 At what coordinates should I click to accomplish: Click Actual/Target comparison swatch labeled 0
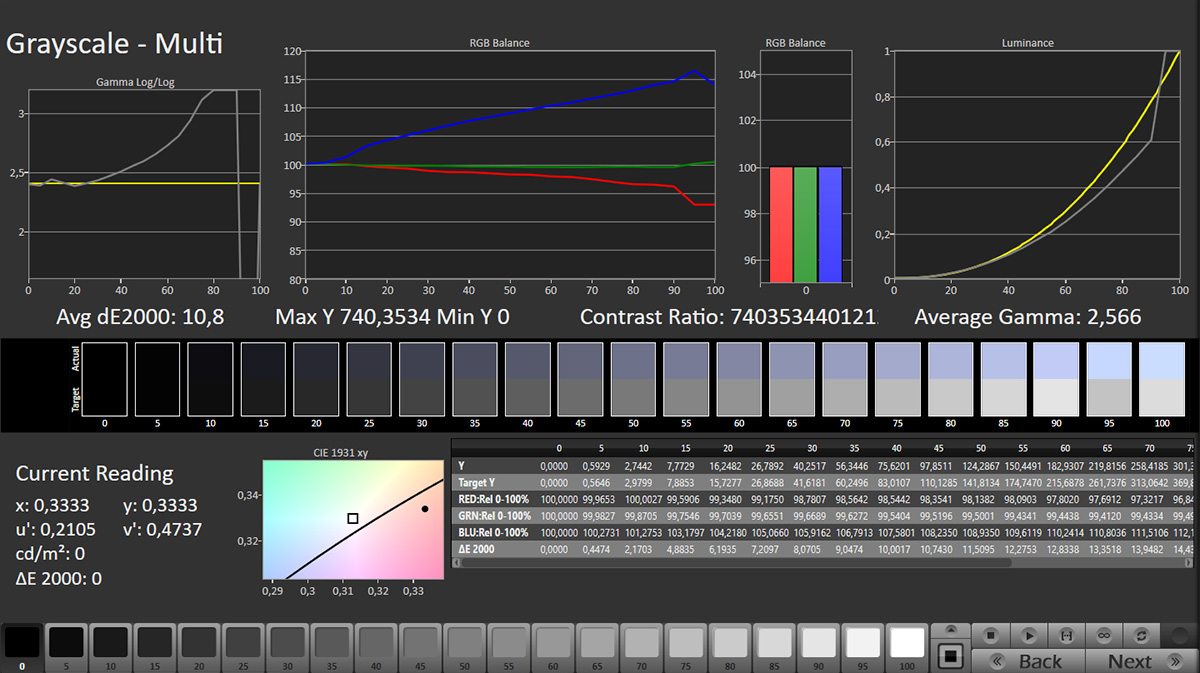105,379
